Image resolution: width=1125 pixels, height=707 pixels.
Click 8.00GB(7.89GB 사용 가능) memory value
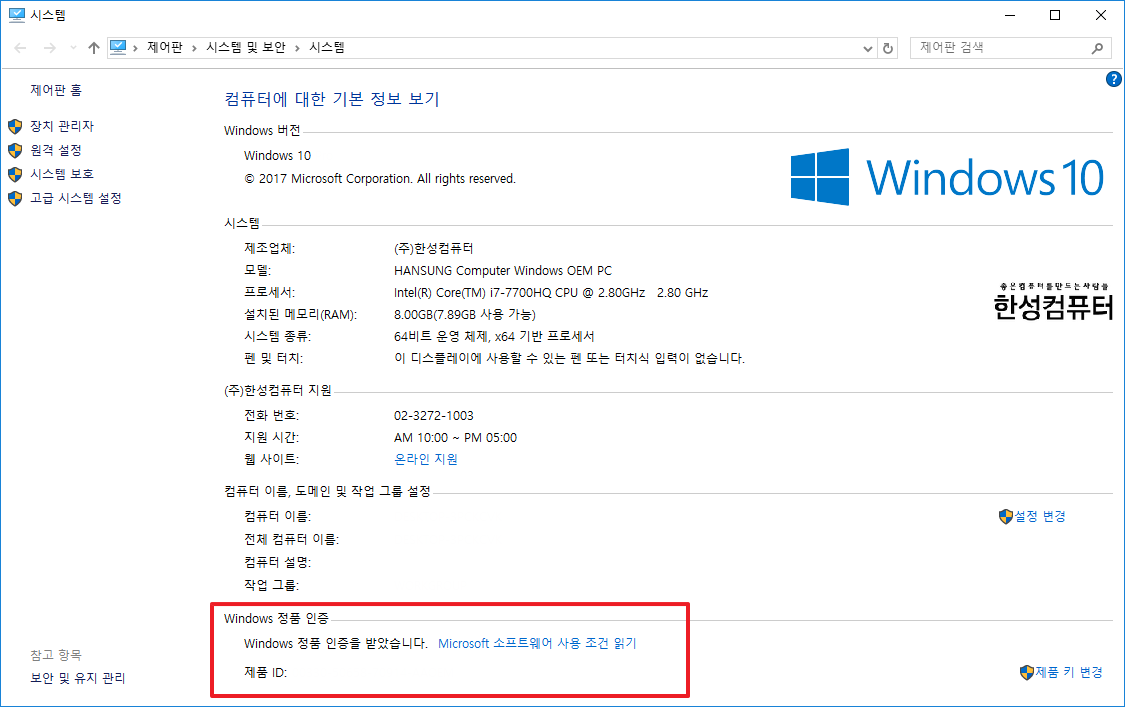[465, 314]
